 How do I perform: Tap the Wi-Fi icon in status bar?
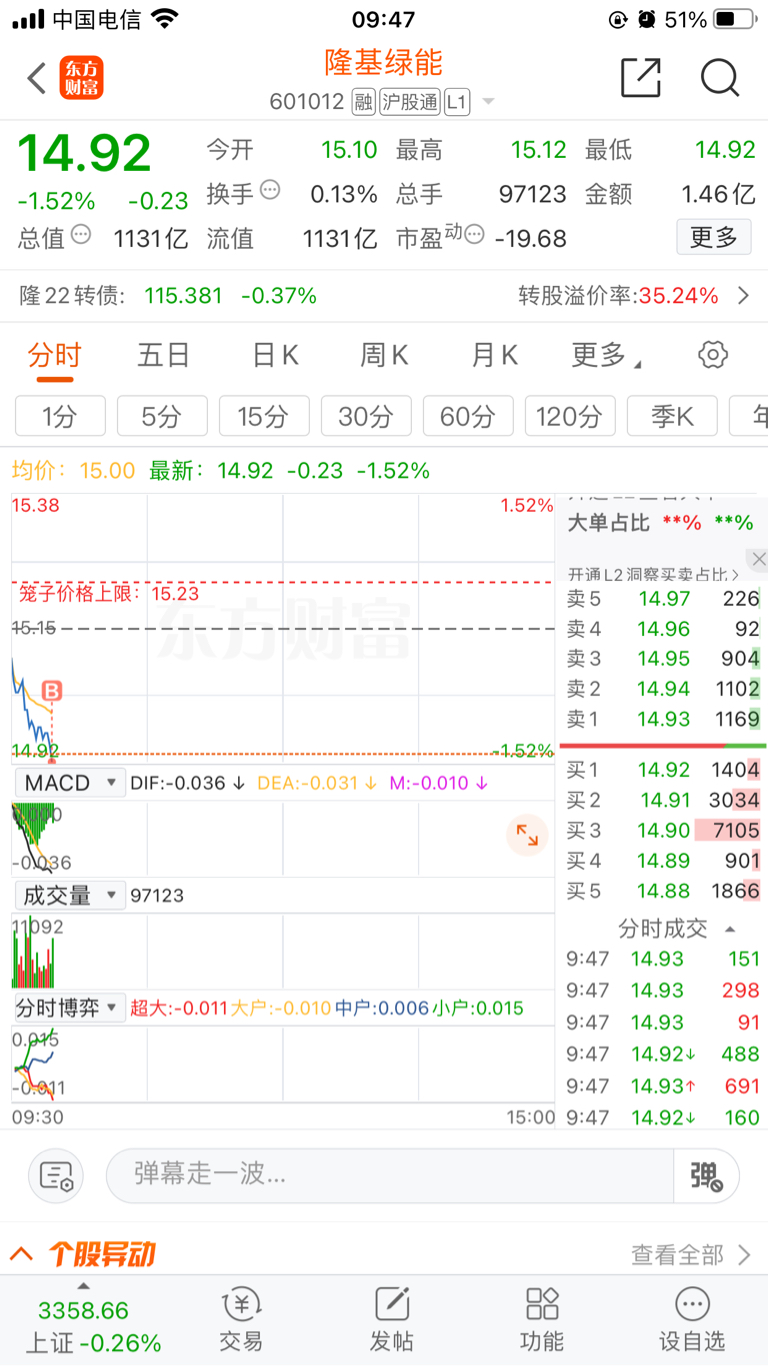165,19
